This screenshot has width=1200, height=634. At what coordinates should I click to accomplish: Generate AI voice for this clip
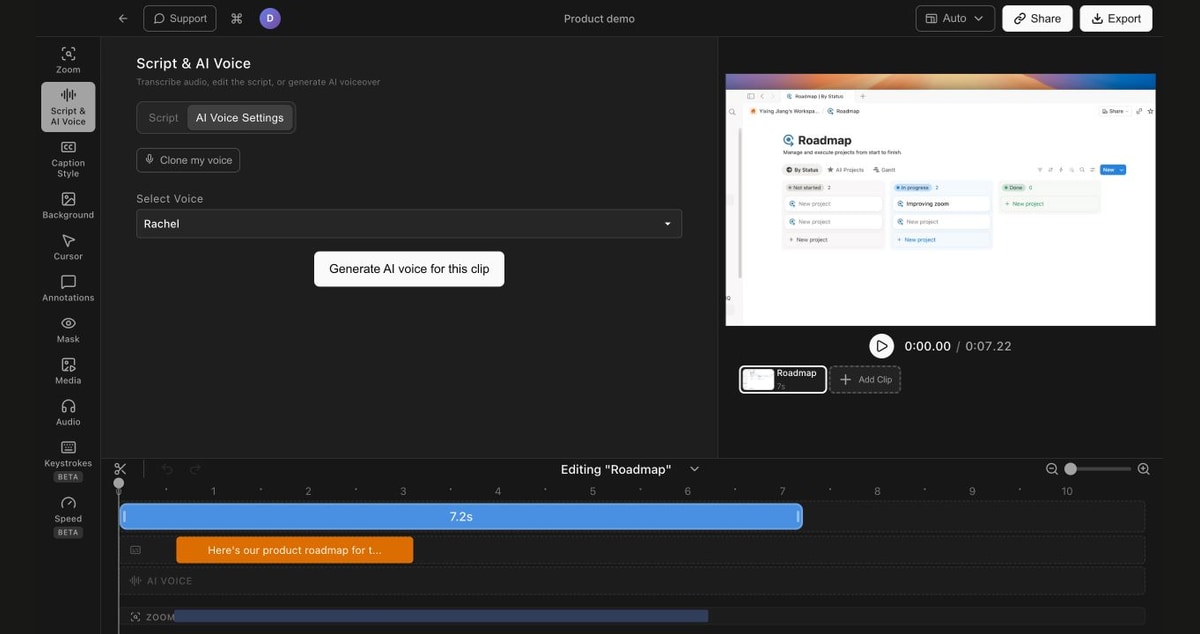pyautogui.click(x=409, y=269)
